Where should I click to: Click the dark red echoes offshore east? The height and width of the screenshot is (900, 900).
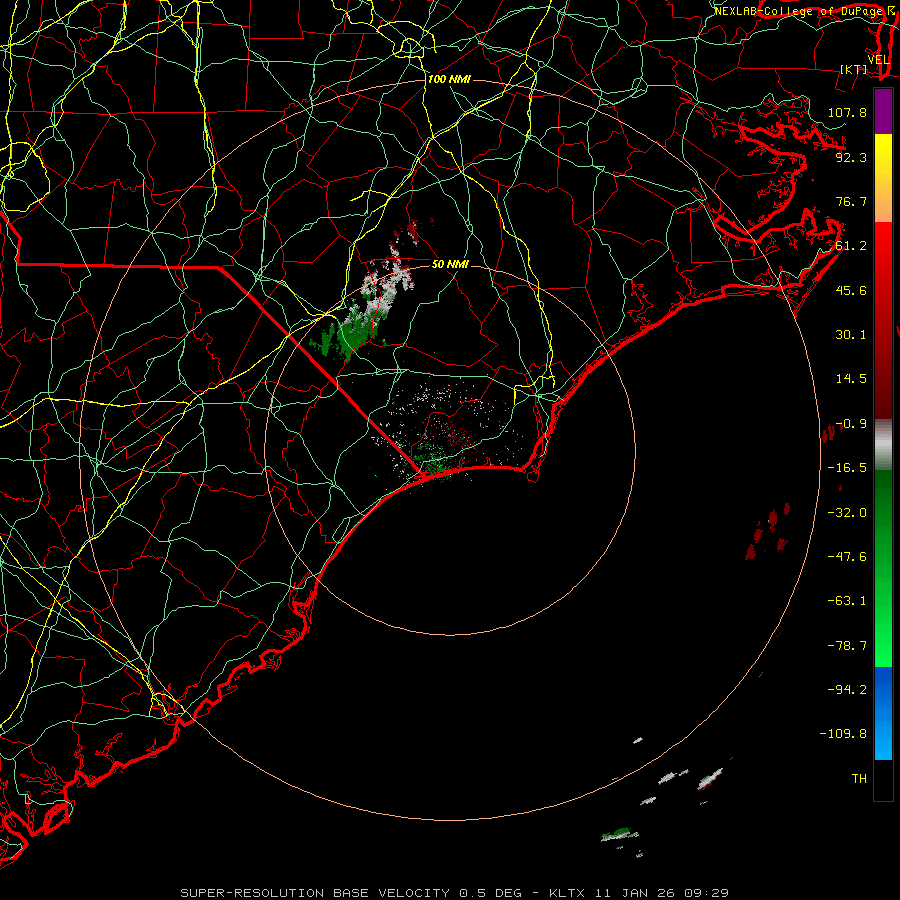(768, 531)
